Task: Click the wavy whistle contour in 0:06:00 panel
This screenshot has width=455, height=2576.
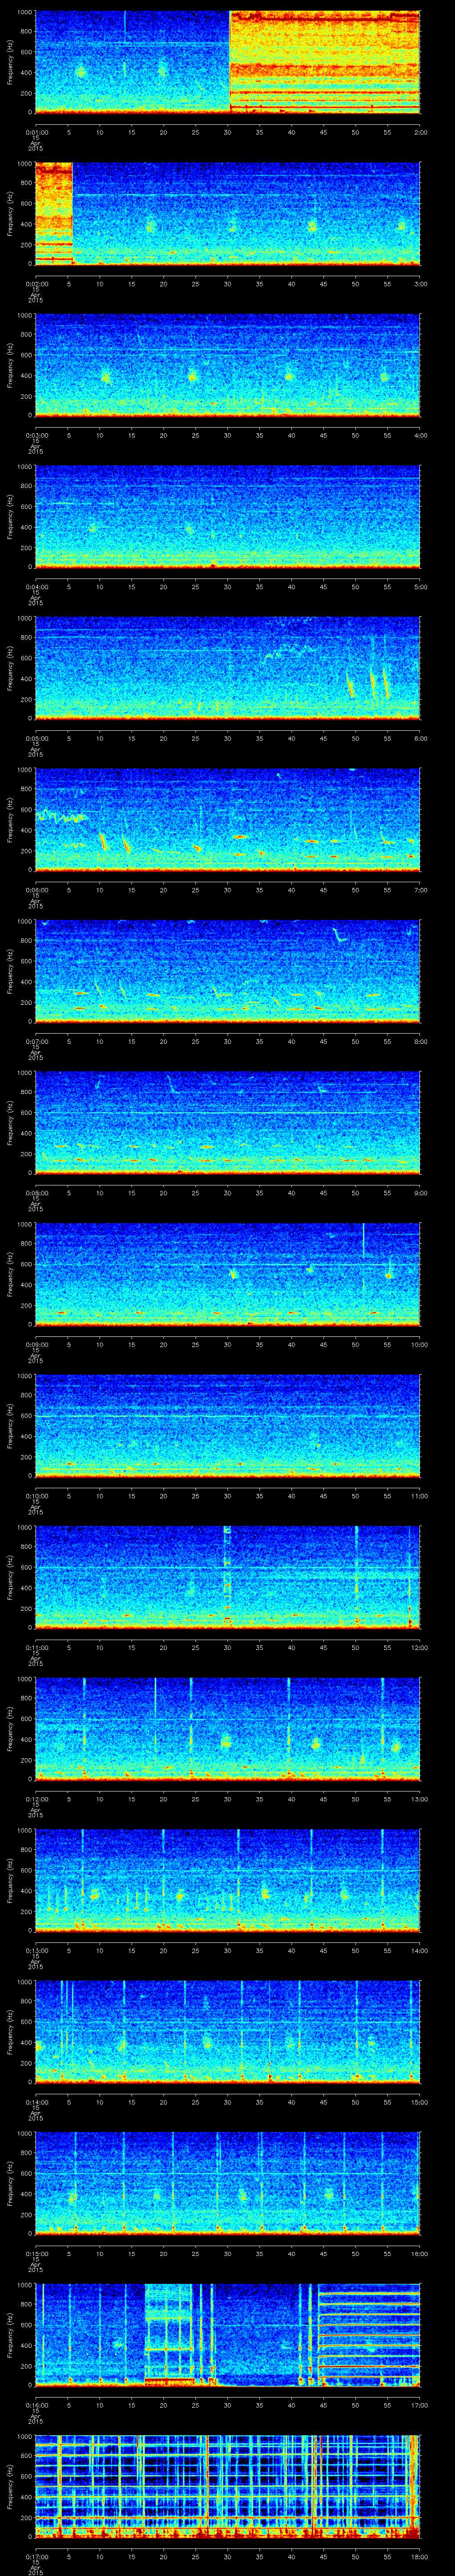Action: click(x=62, y=817)
